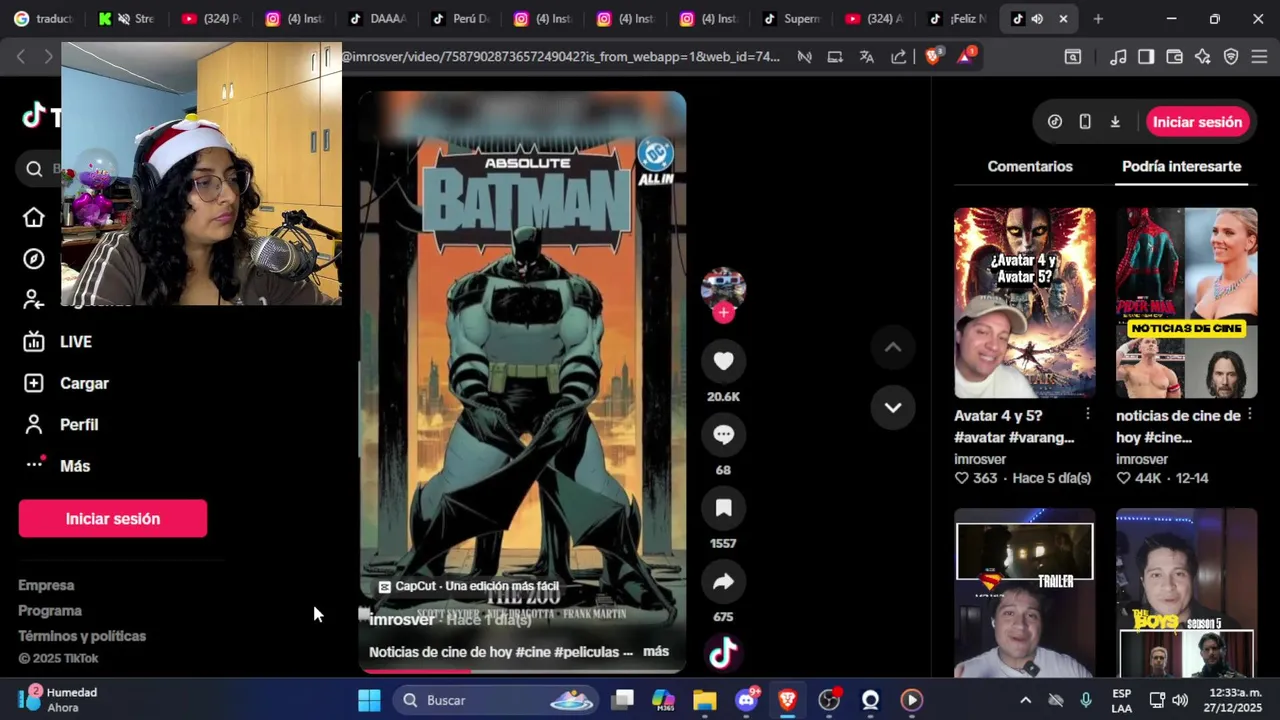Viewport: 1280px width, 720px height.
Task: Open the Brave Shields lion icon
Action: tap(933, 57)
